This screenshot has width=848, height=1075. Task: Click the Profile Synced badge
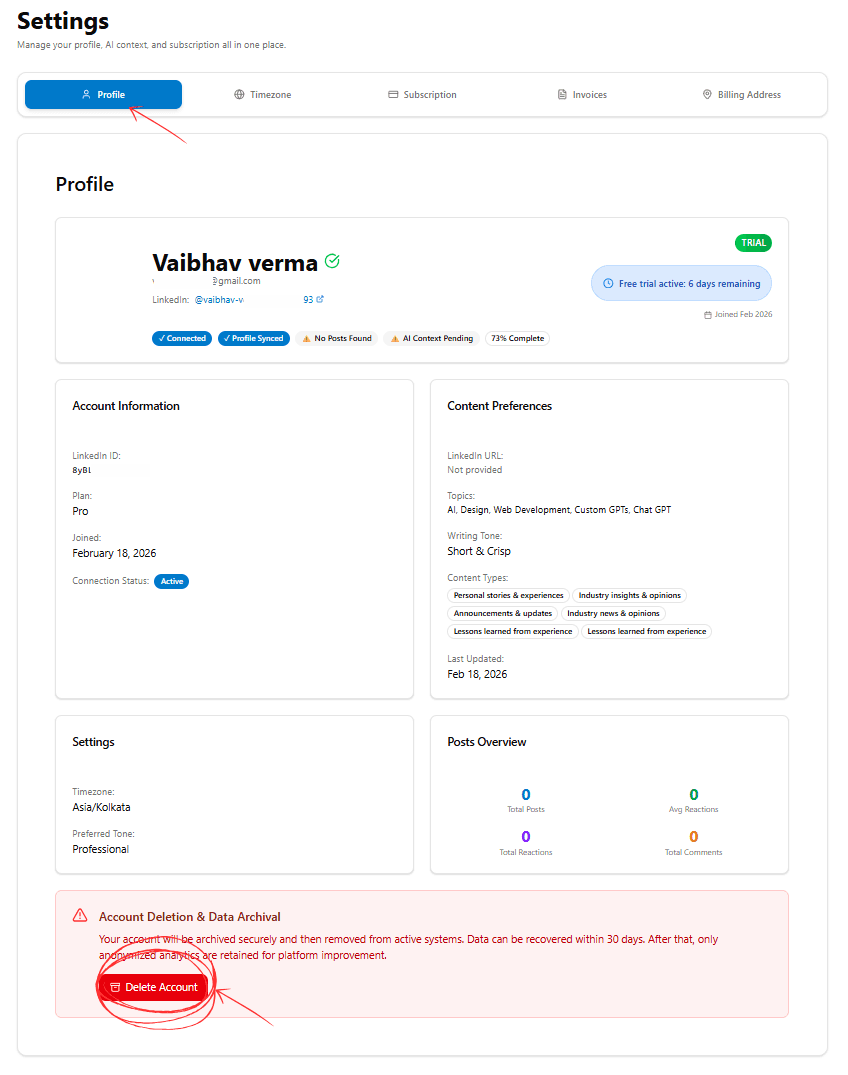(253, 339)
